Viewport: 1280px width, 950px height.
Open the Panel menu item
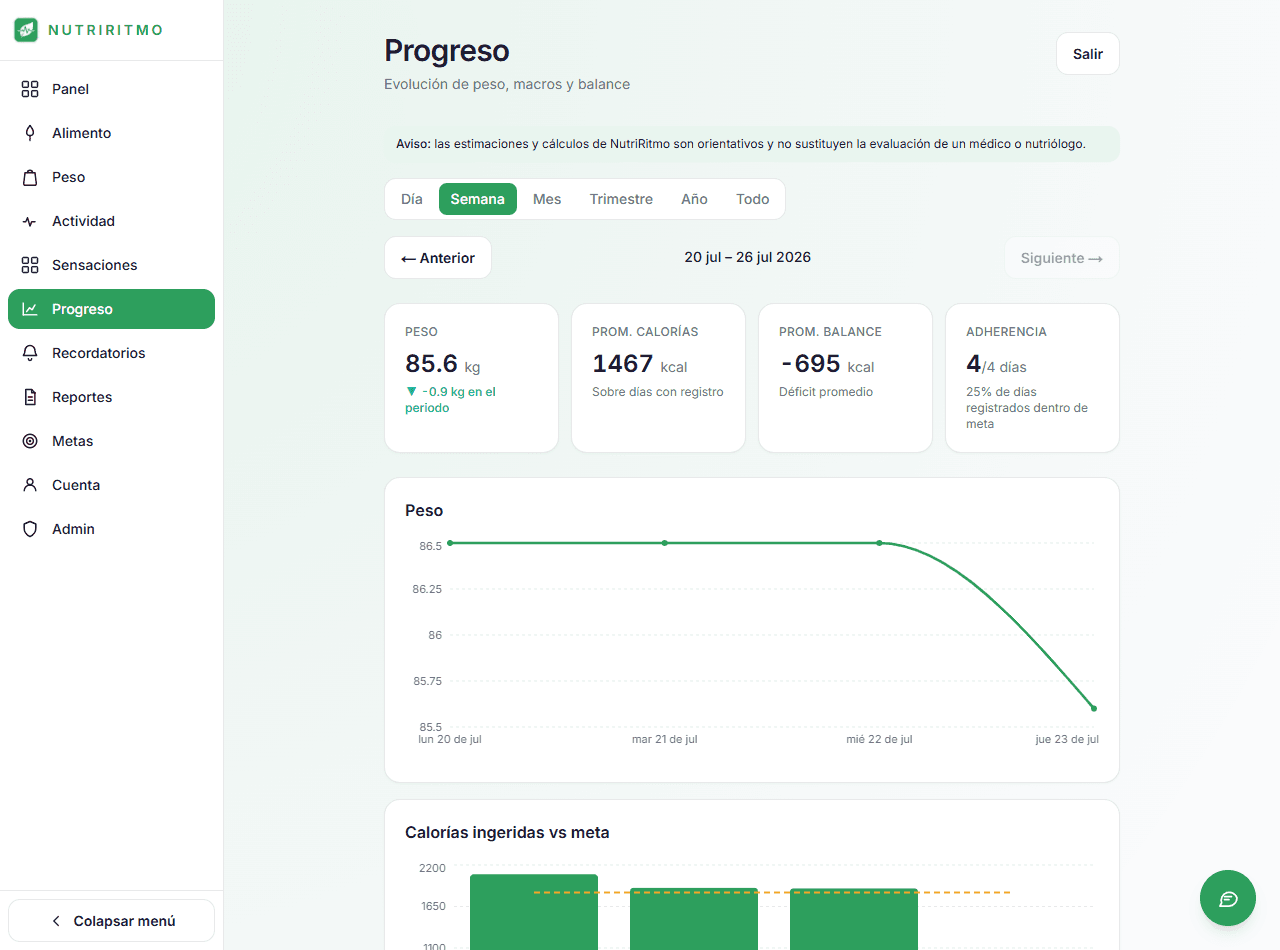(x=111, y=89)
